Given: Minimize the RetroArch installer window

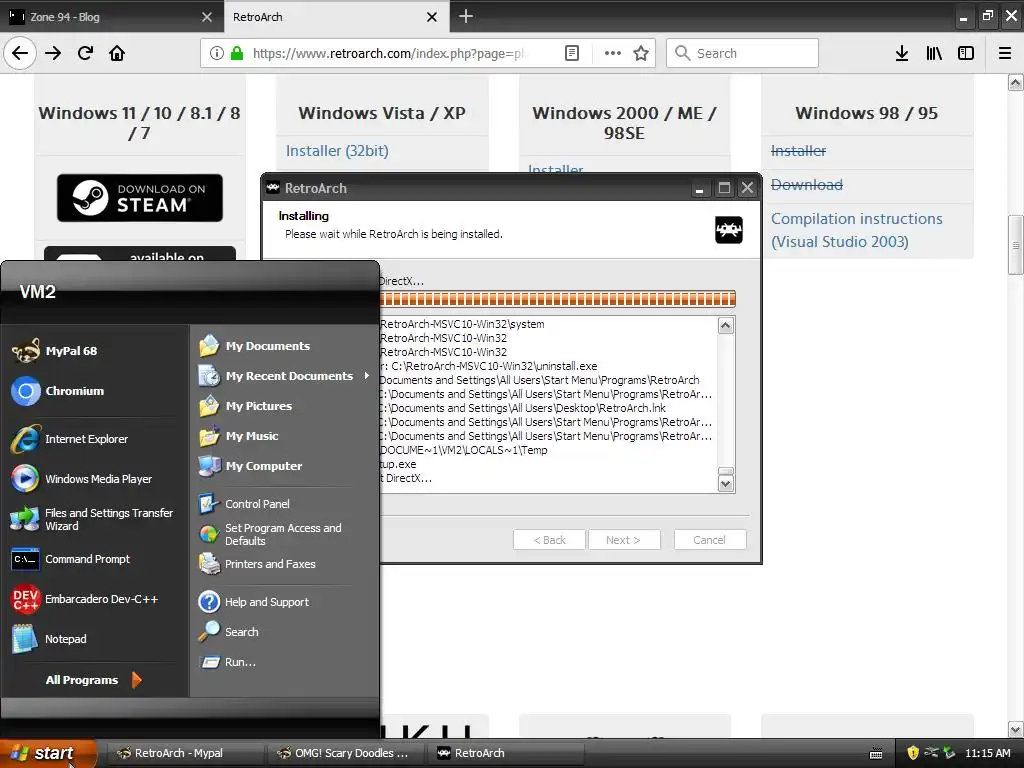Looking at the screenshot, I should (x=699, y=188).
